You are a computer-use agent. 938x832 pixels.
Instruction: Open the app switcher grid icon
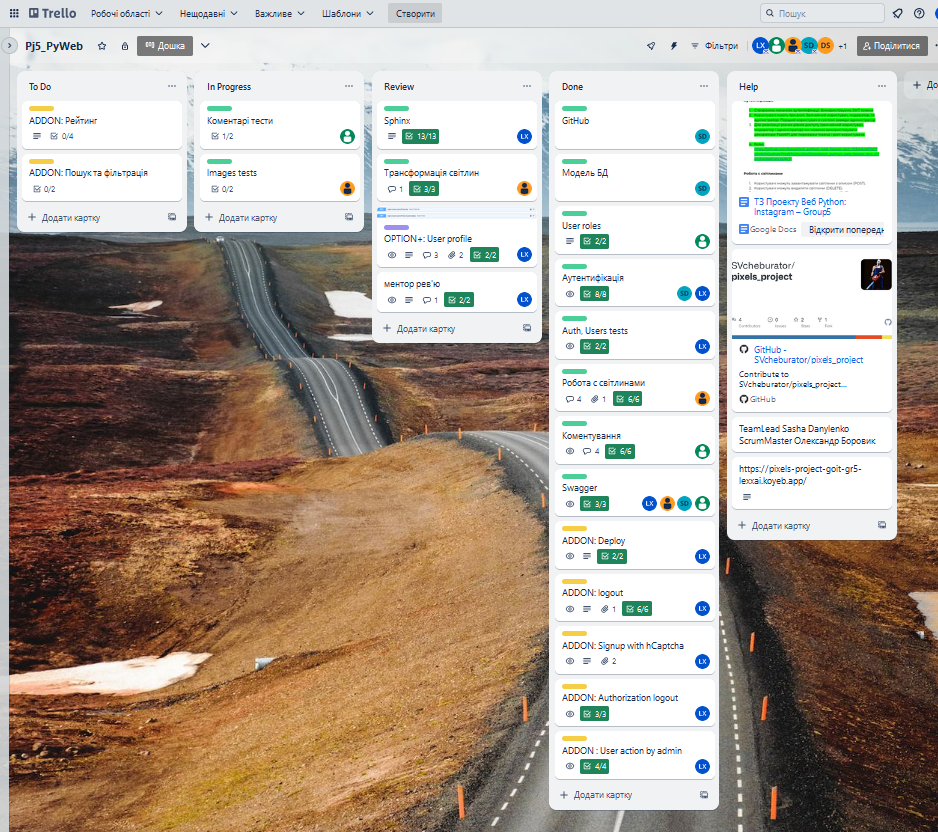point(14,13)
